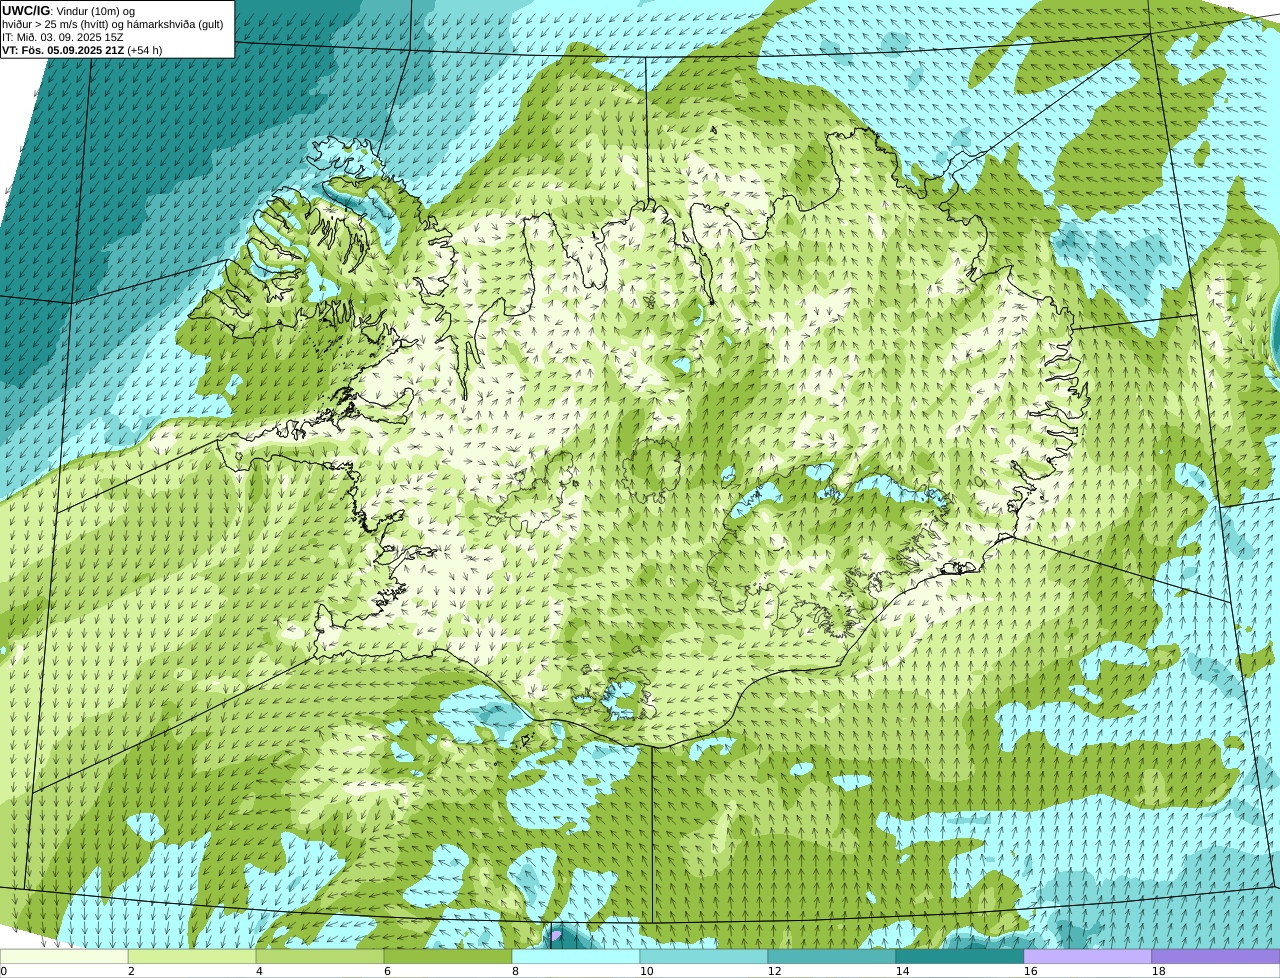Click the light green 2–4 m/s legend swatch
The height and width of the screenshot is (978, 1280).
(x=192, y=956)
